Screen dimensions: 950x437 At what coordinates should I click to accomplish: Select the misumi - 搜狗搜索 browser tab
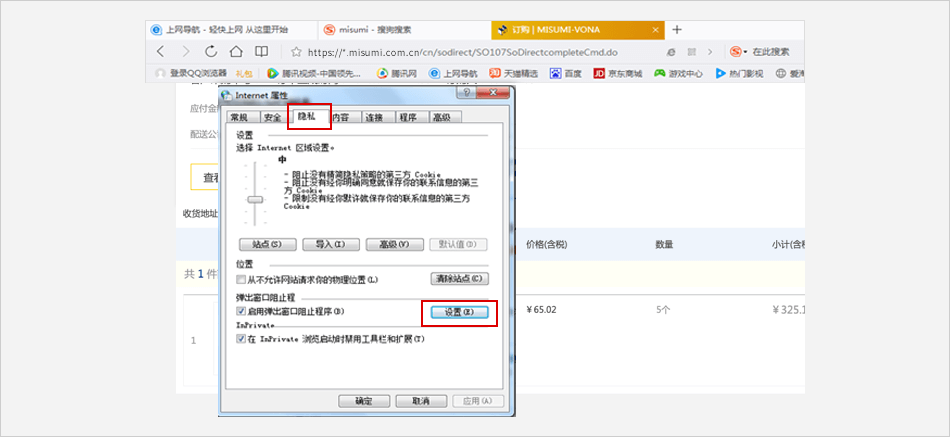point(405,29)
